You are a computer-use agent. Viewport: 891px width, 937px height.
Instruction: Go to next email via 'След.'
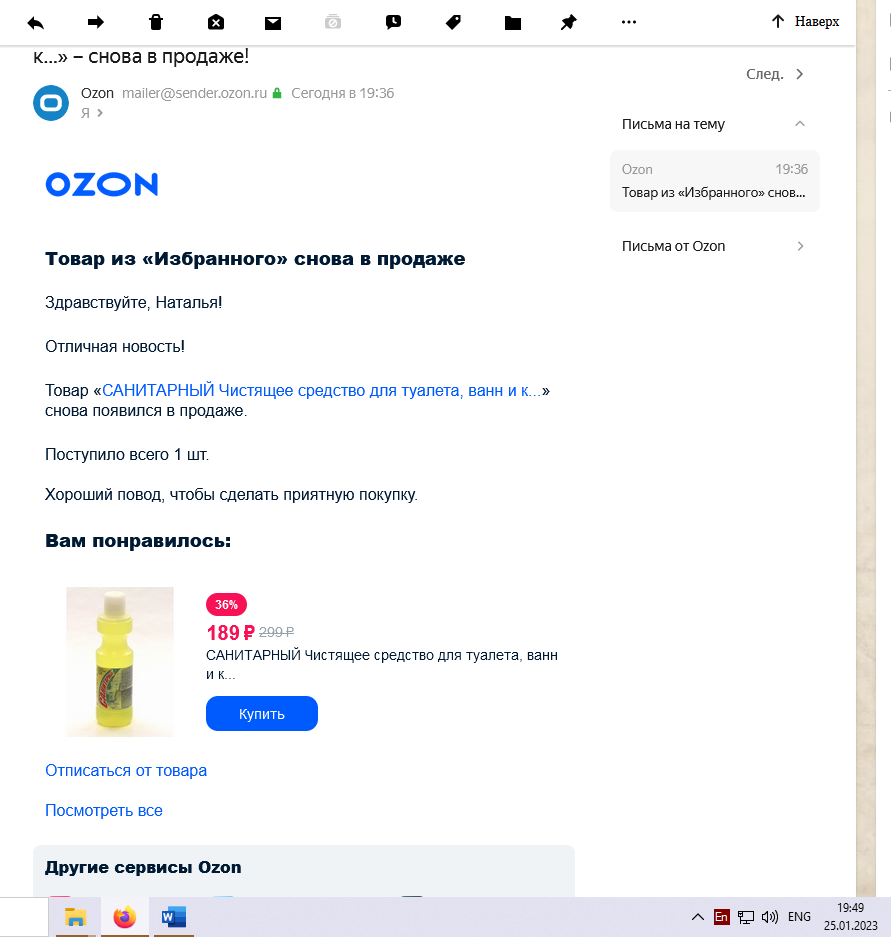point(774,74)
